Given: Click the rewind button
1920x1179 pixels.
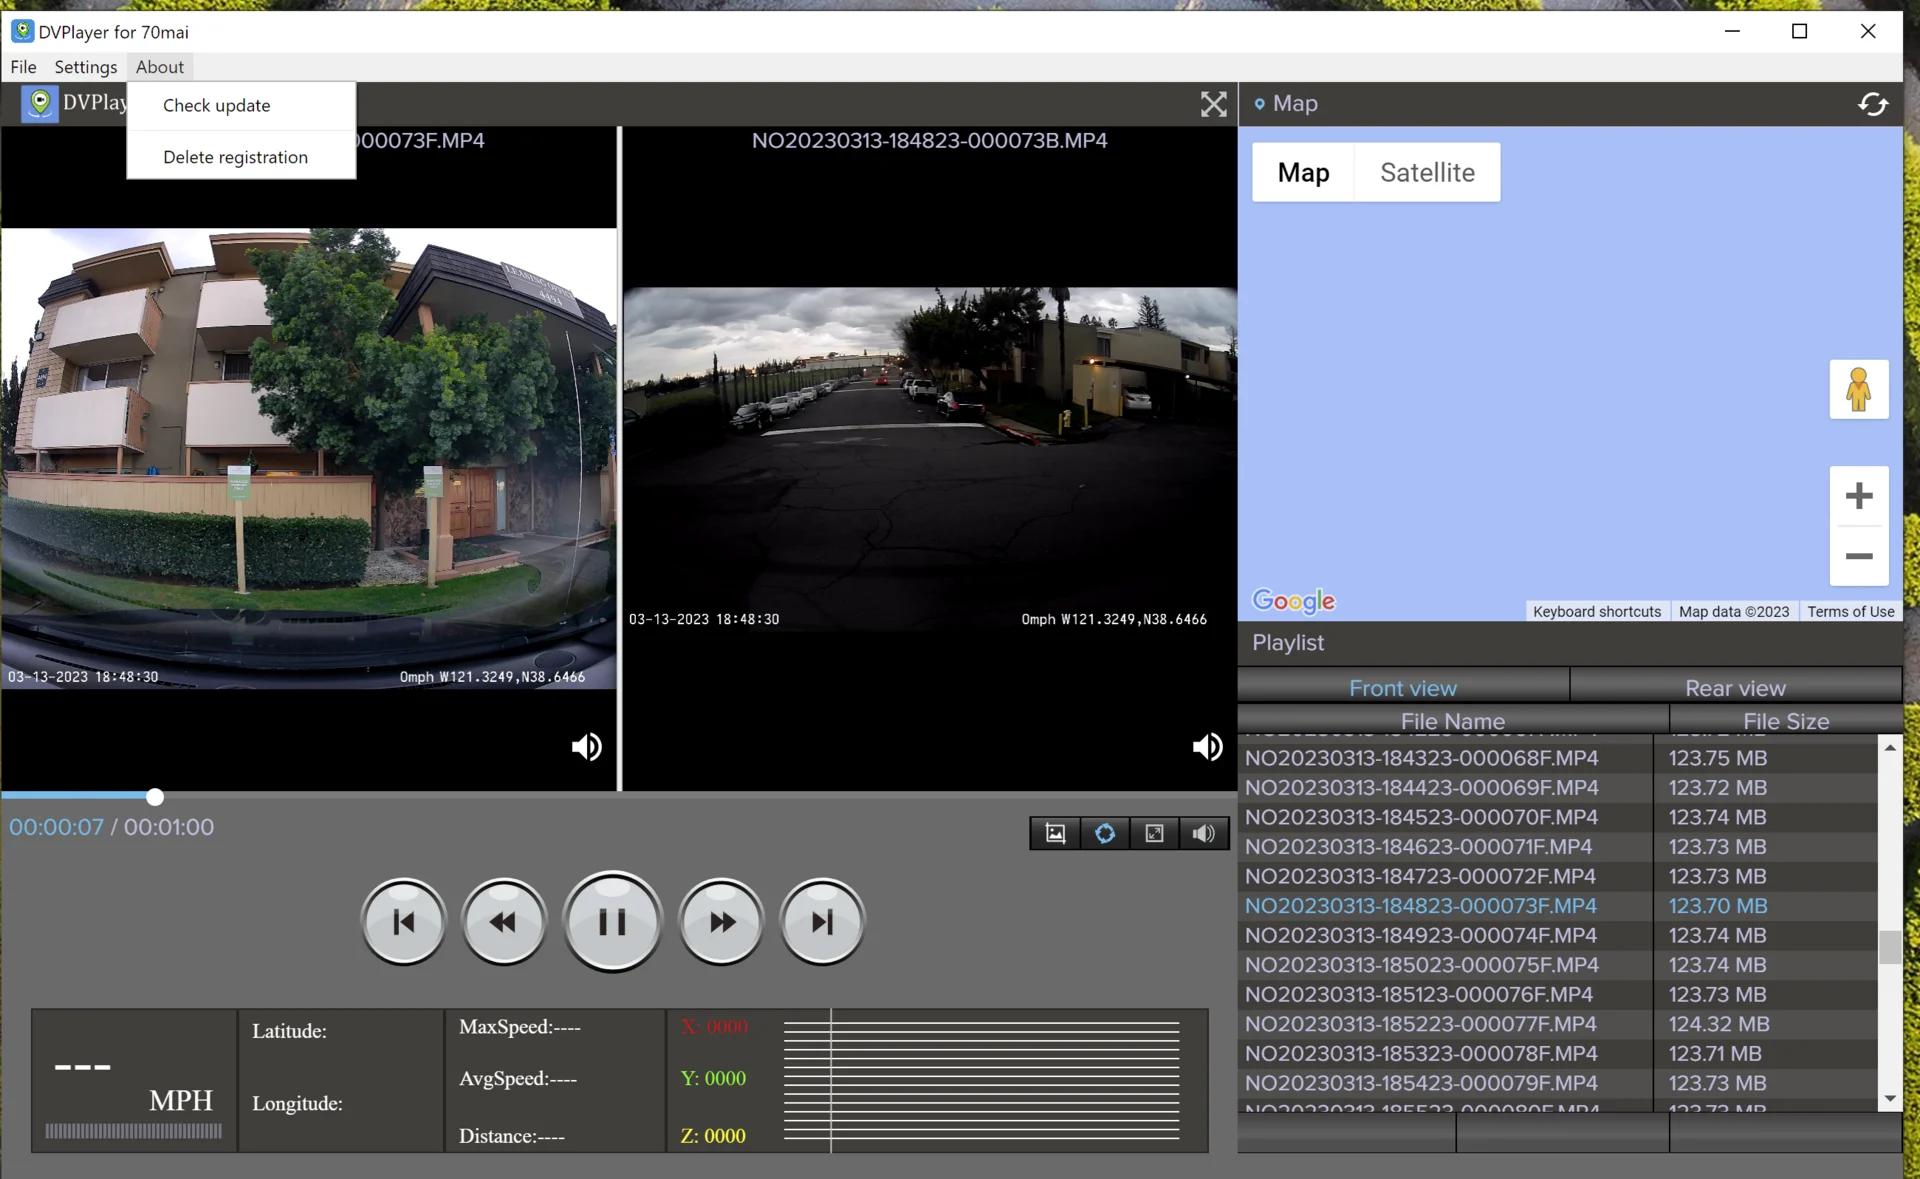Looking at the screenshot, I should [x=504, y=922].
